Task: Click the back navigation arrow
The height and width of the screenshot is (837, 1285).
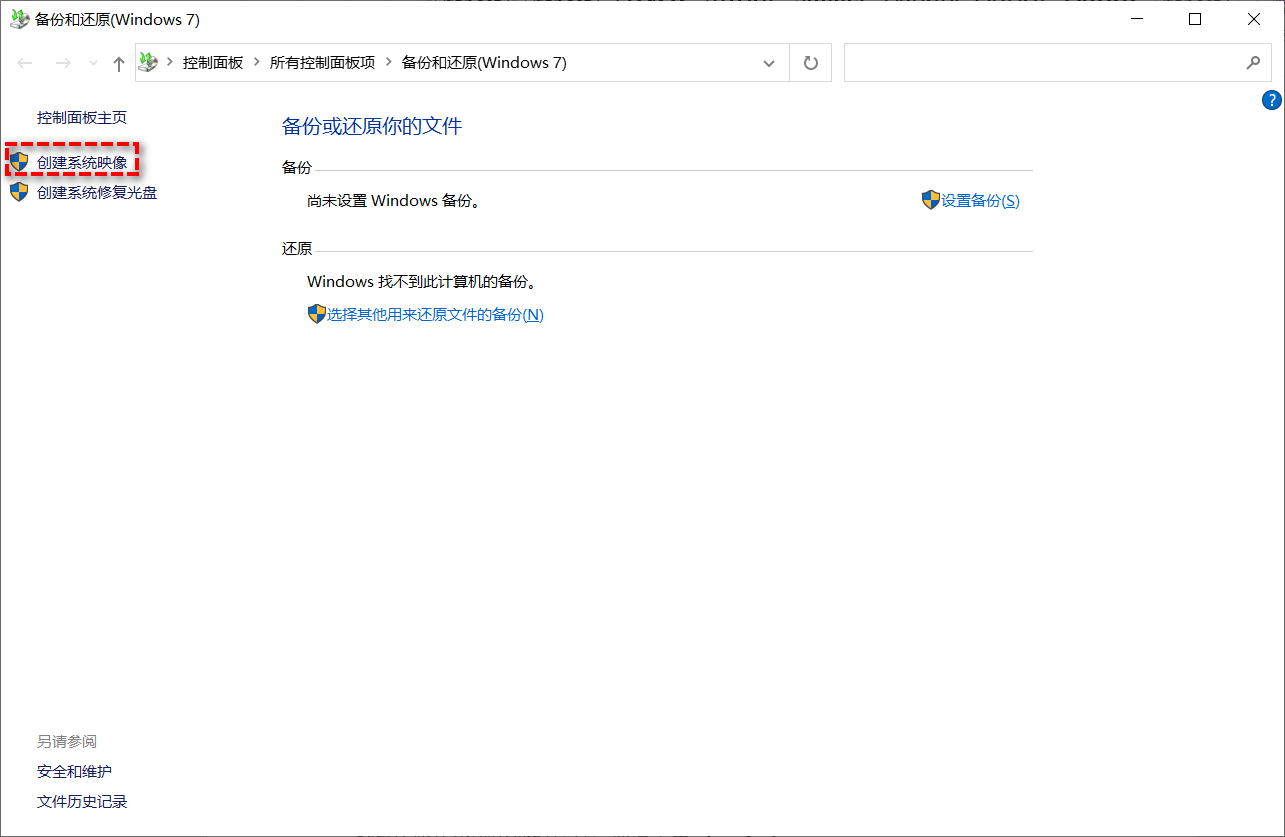Action: 24,62
